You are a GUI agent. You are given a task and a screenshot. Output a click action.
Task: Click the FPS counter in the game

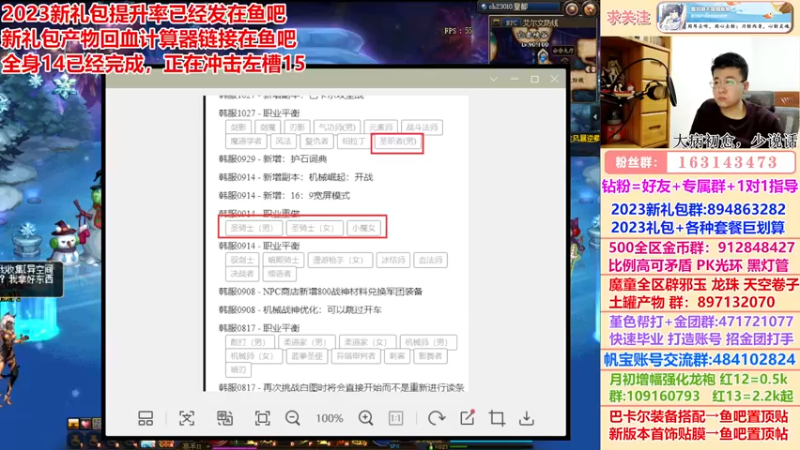pos(458,31)
